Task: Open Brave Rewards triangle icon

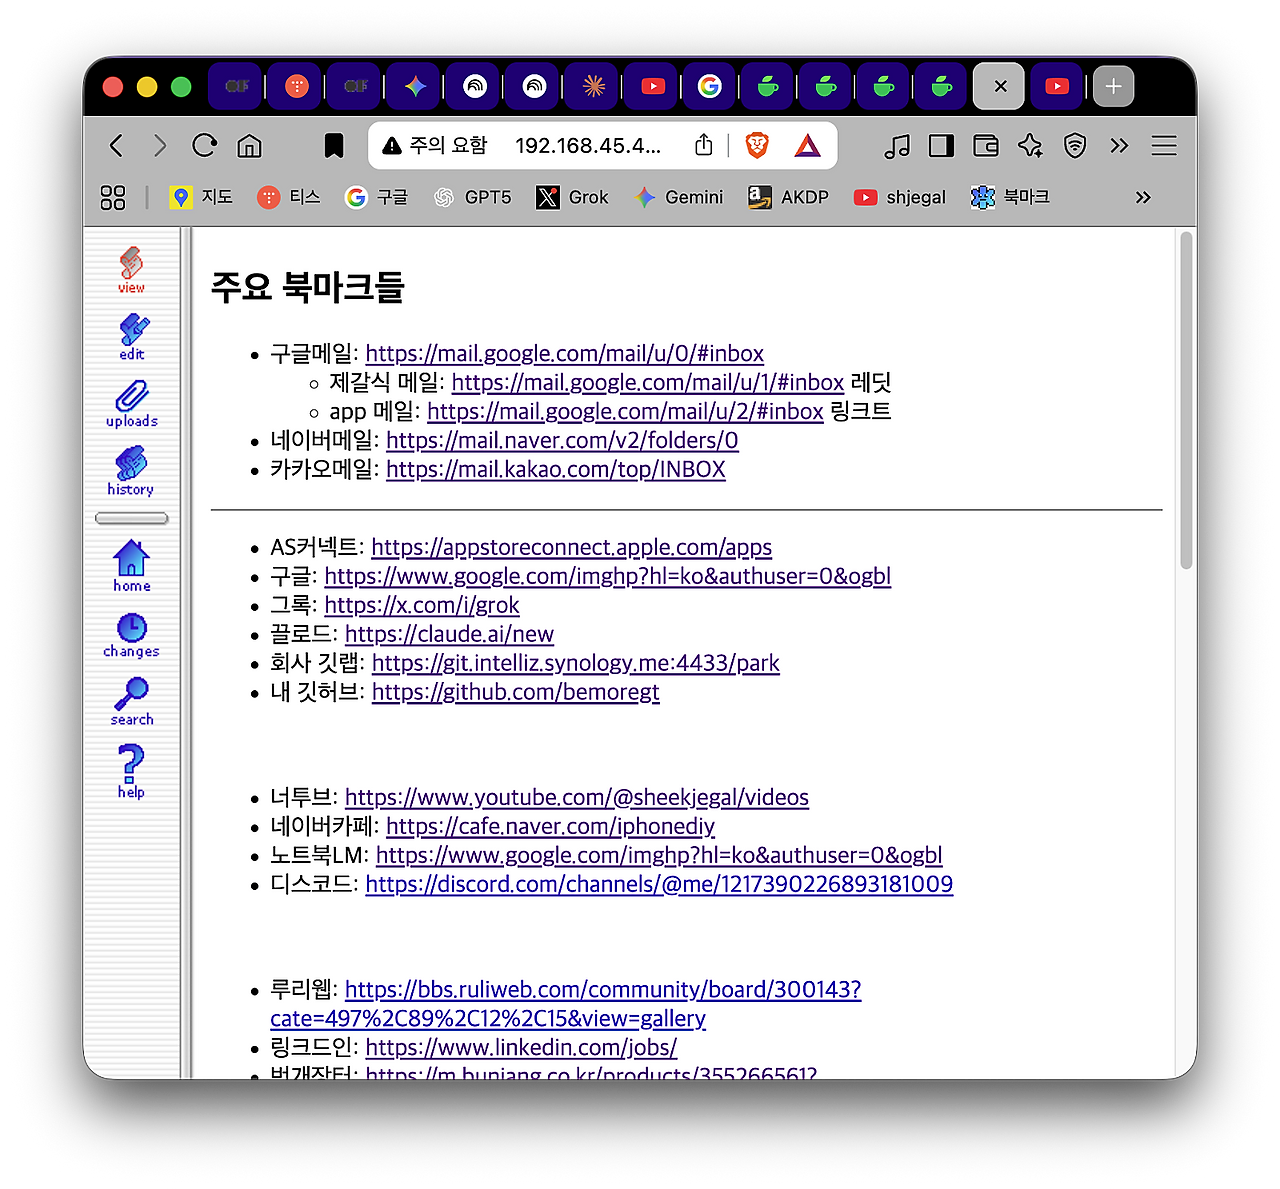Action: coord(807,146)
